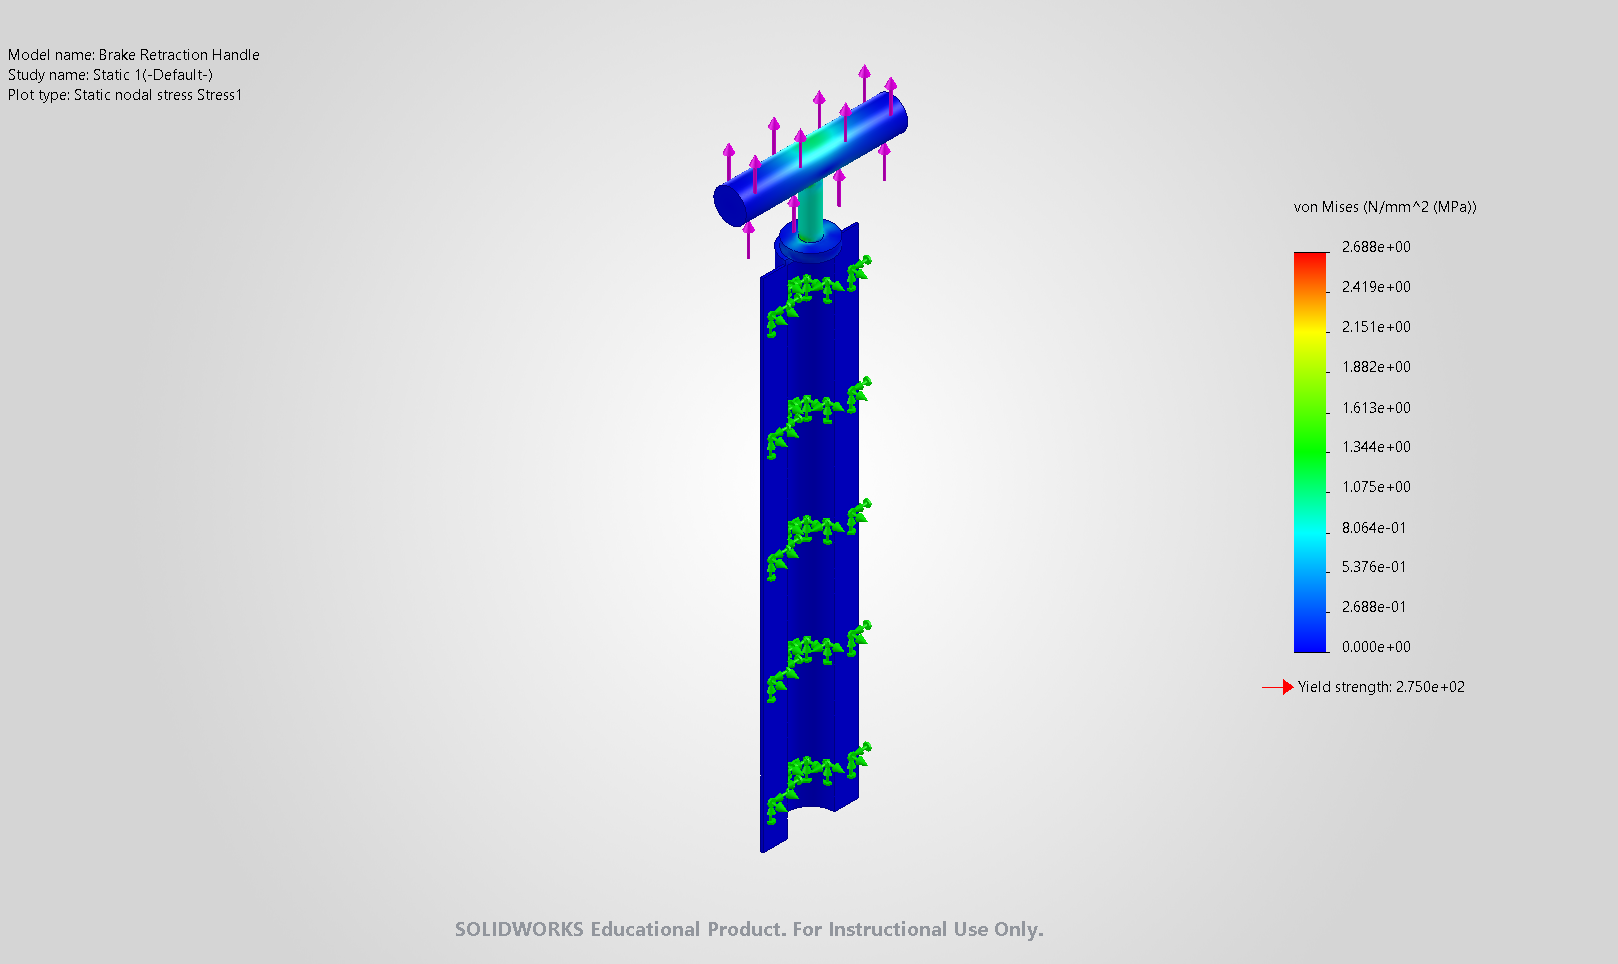
Task: Click the maximum legend value 2.688e+00
Action: tap(1376, 247)
